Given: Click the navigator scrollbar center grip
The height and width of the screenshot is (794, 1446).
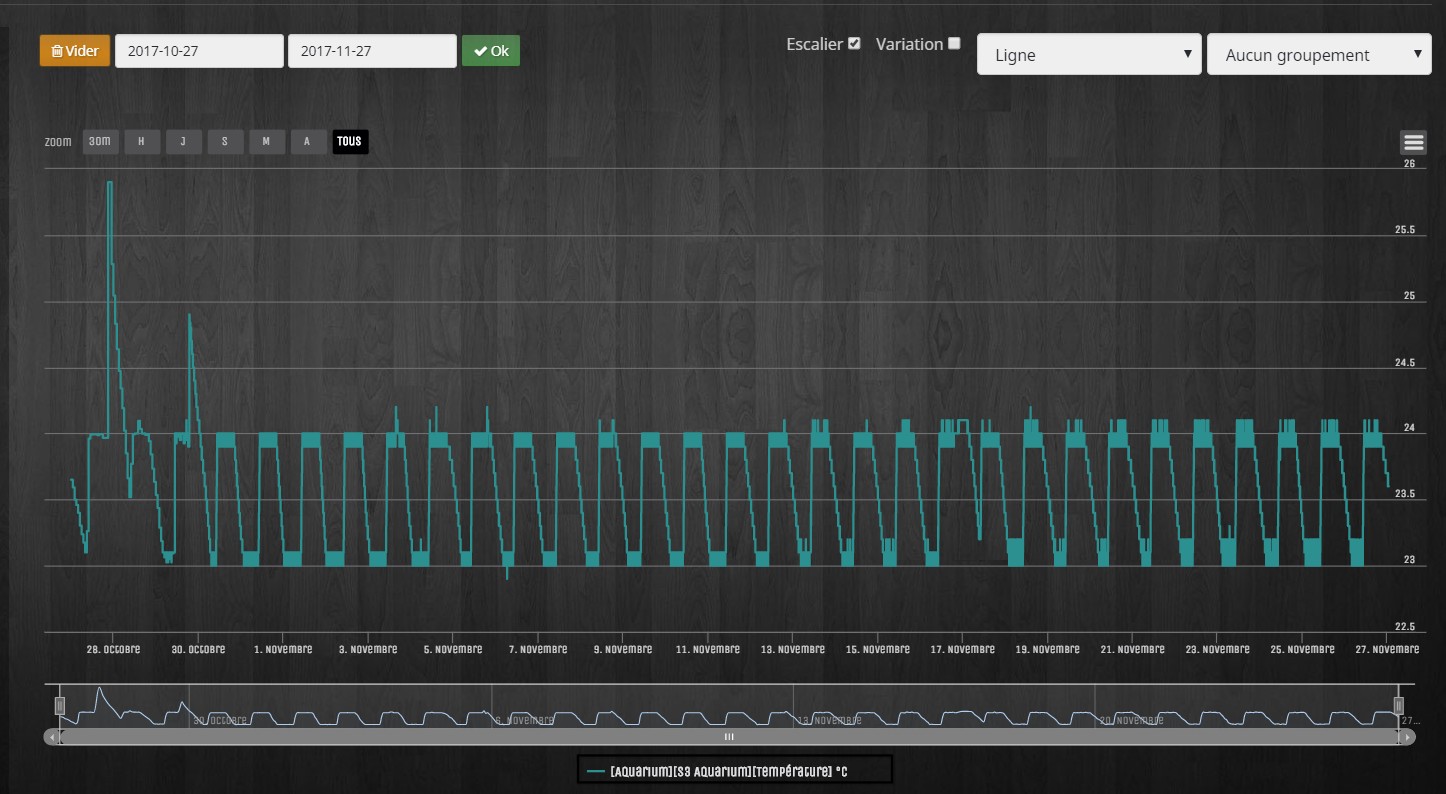Looking at the screenshot, I should pyautogui.click(x=729, y=737).
